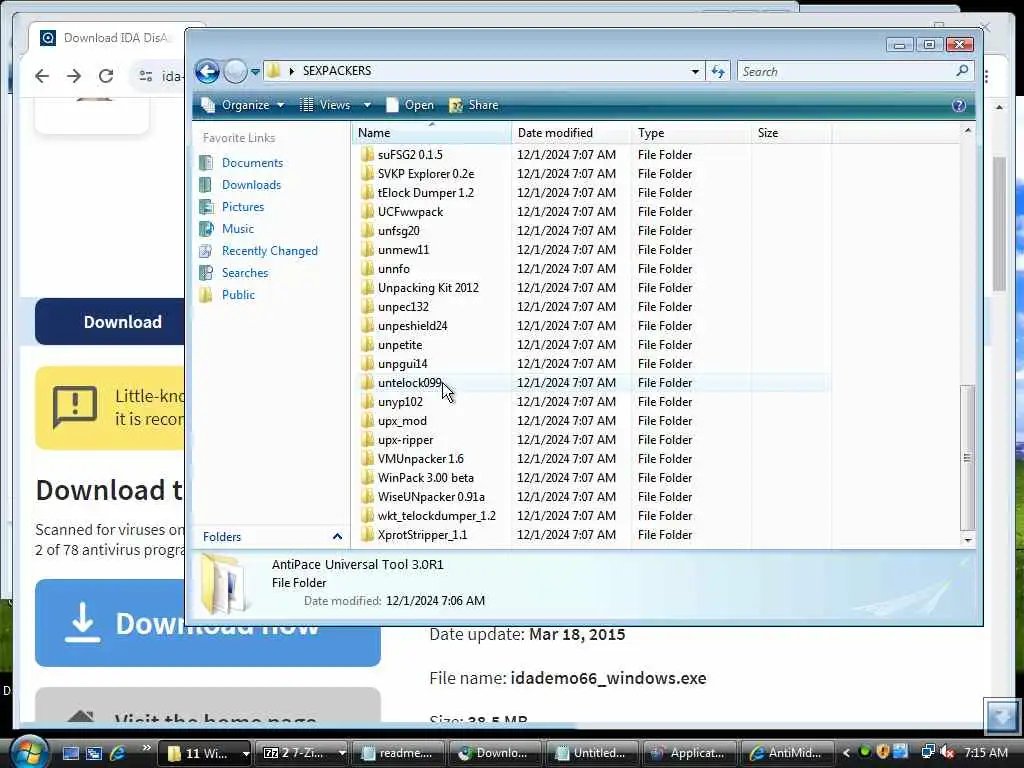Image resolution: width=1024 pixels, height=768 pixels.
Task: Sort by the Name column header
Action: coord(432,133)
